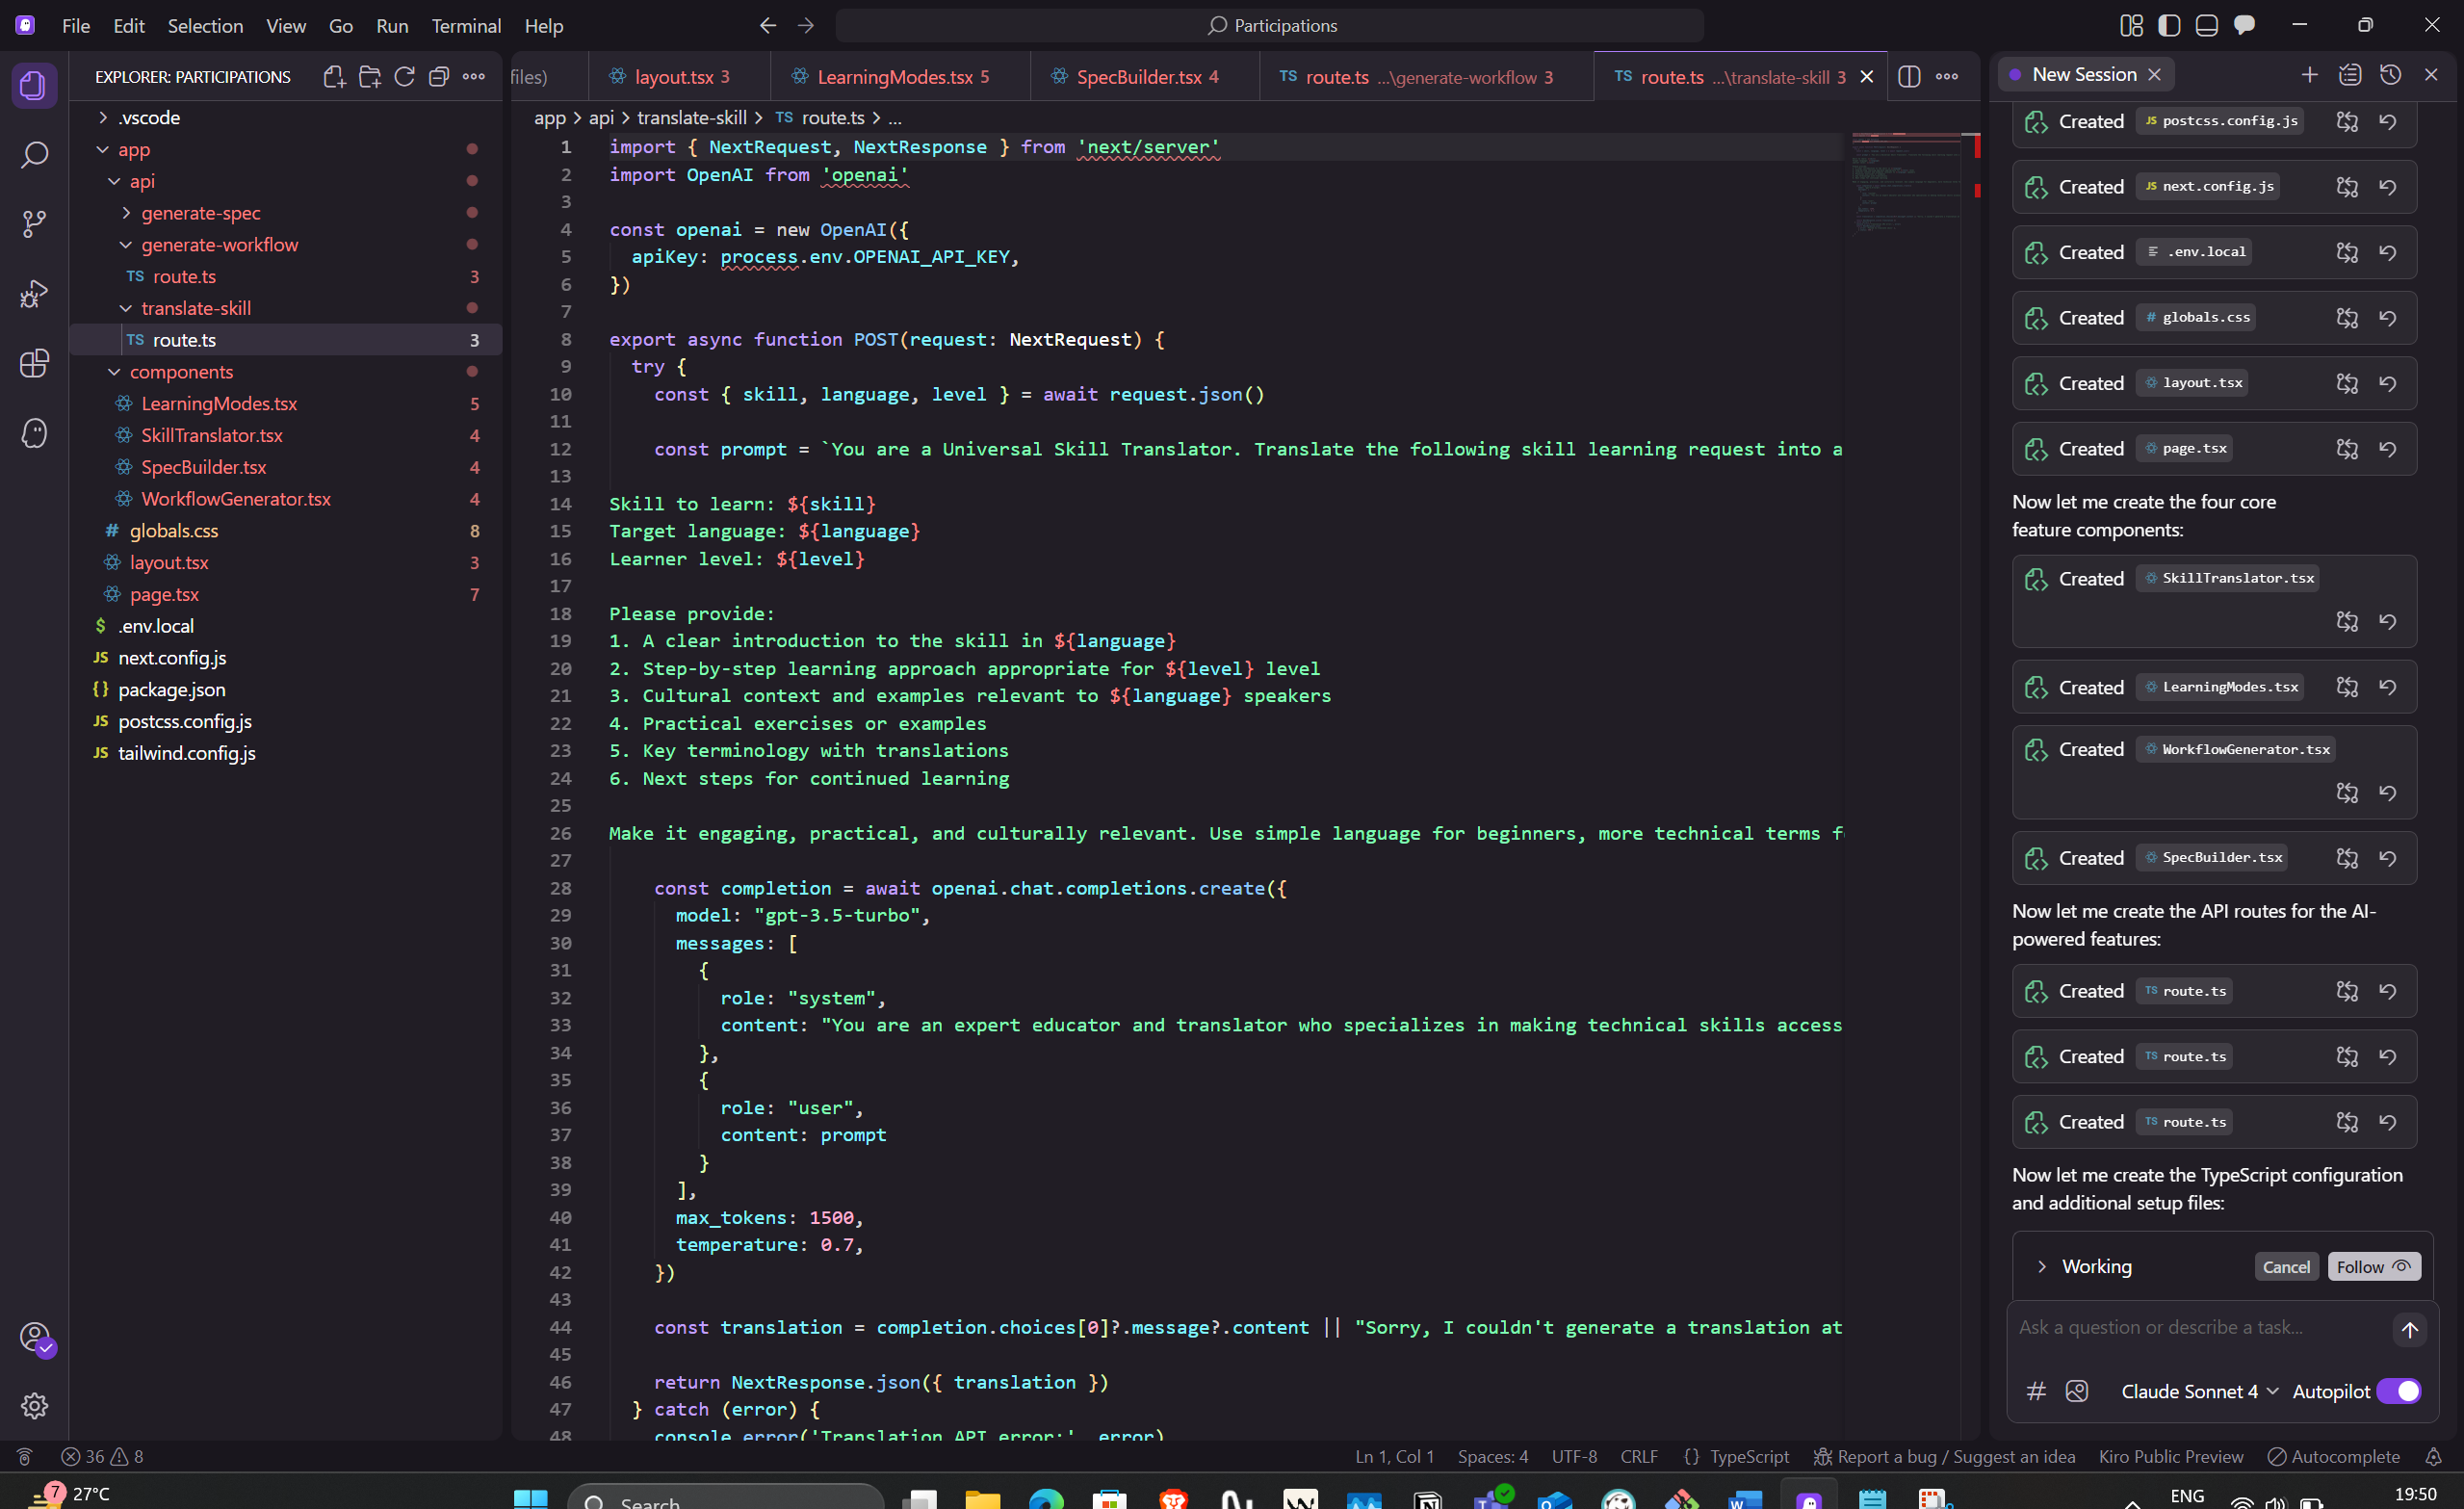Open the Source Control view
Viewport: 2464px width, 1509px height.
[x=34, y=223]
